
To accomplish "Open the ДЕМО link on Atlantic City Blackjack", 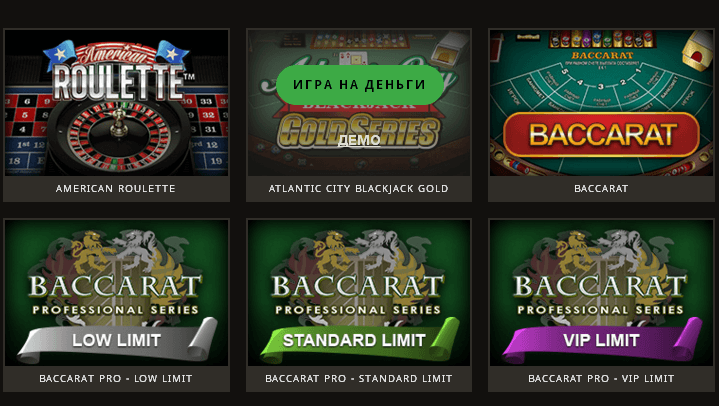I will tap(359, 140).
